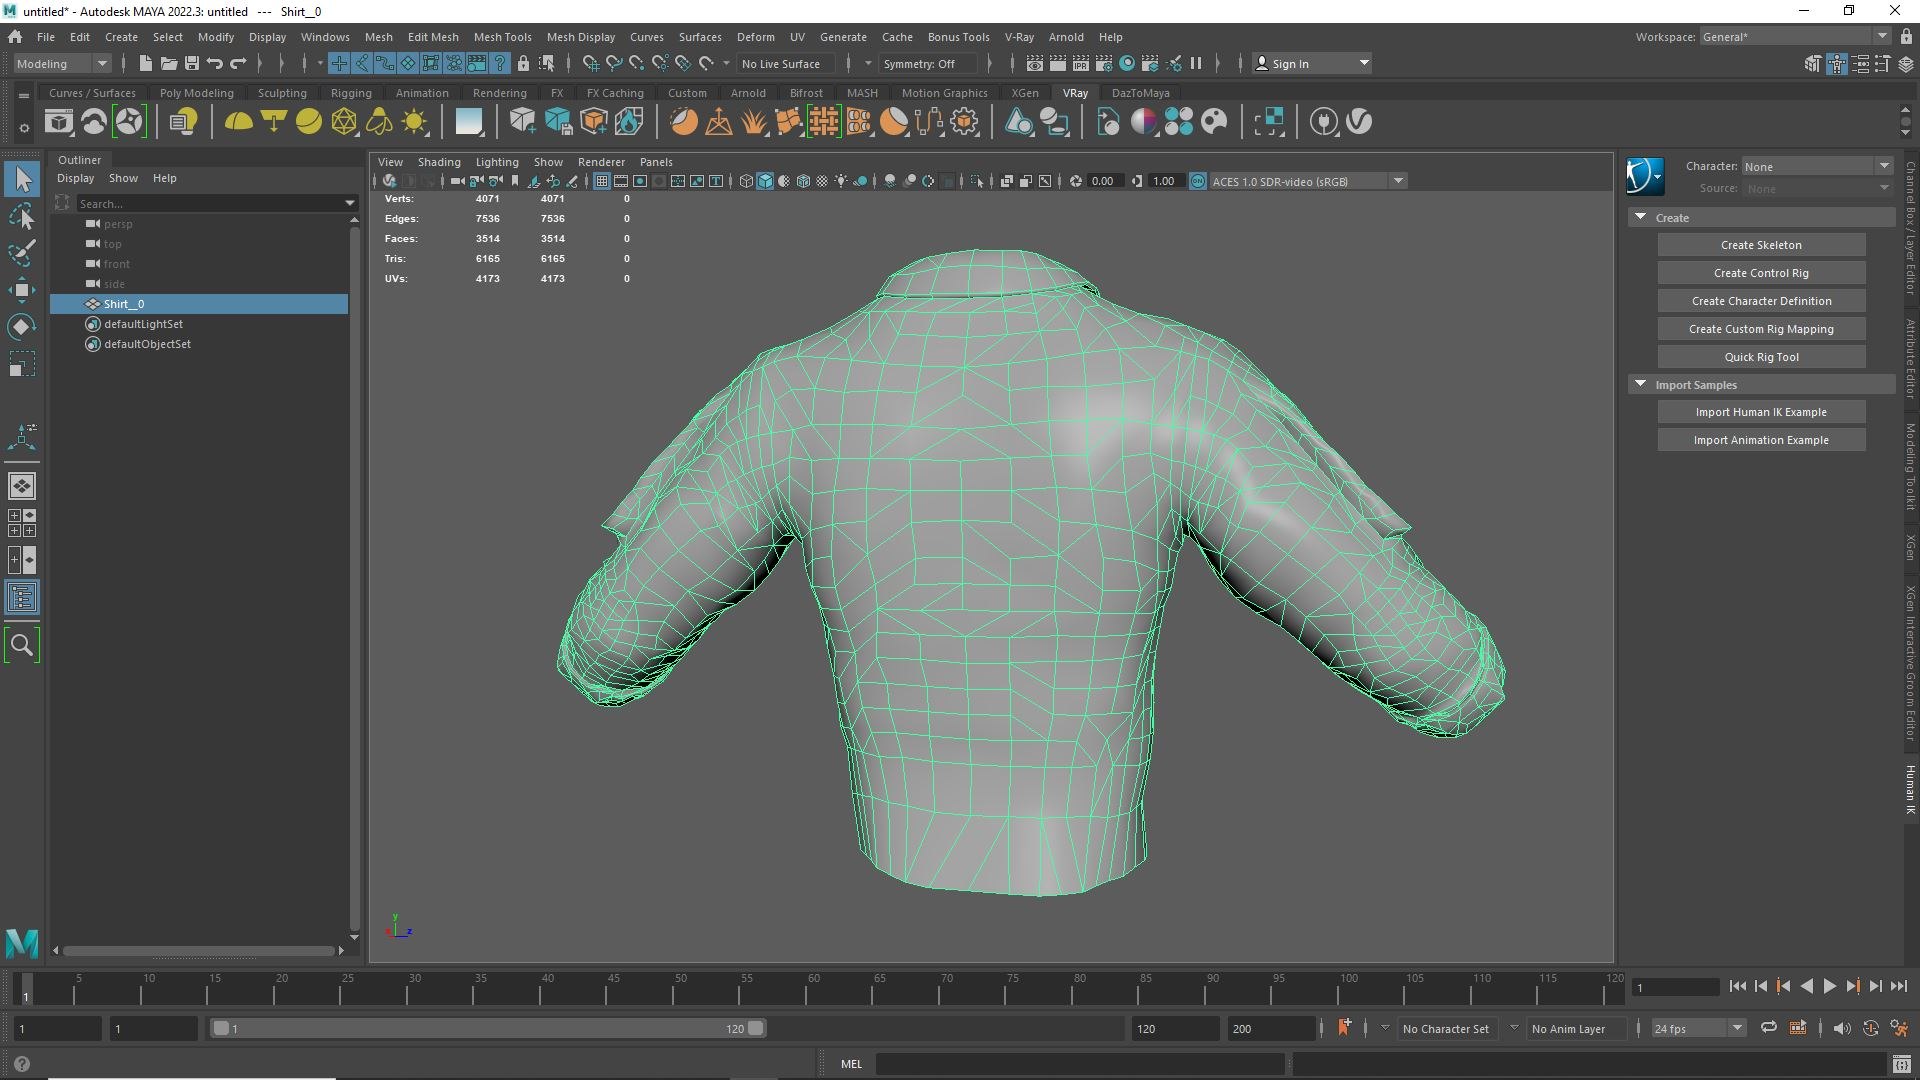Toggle the color management ON button
The height and width of the screenshot is (1080, 1920).
coord(1198,181)
